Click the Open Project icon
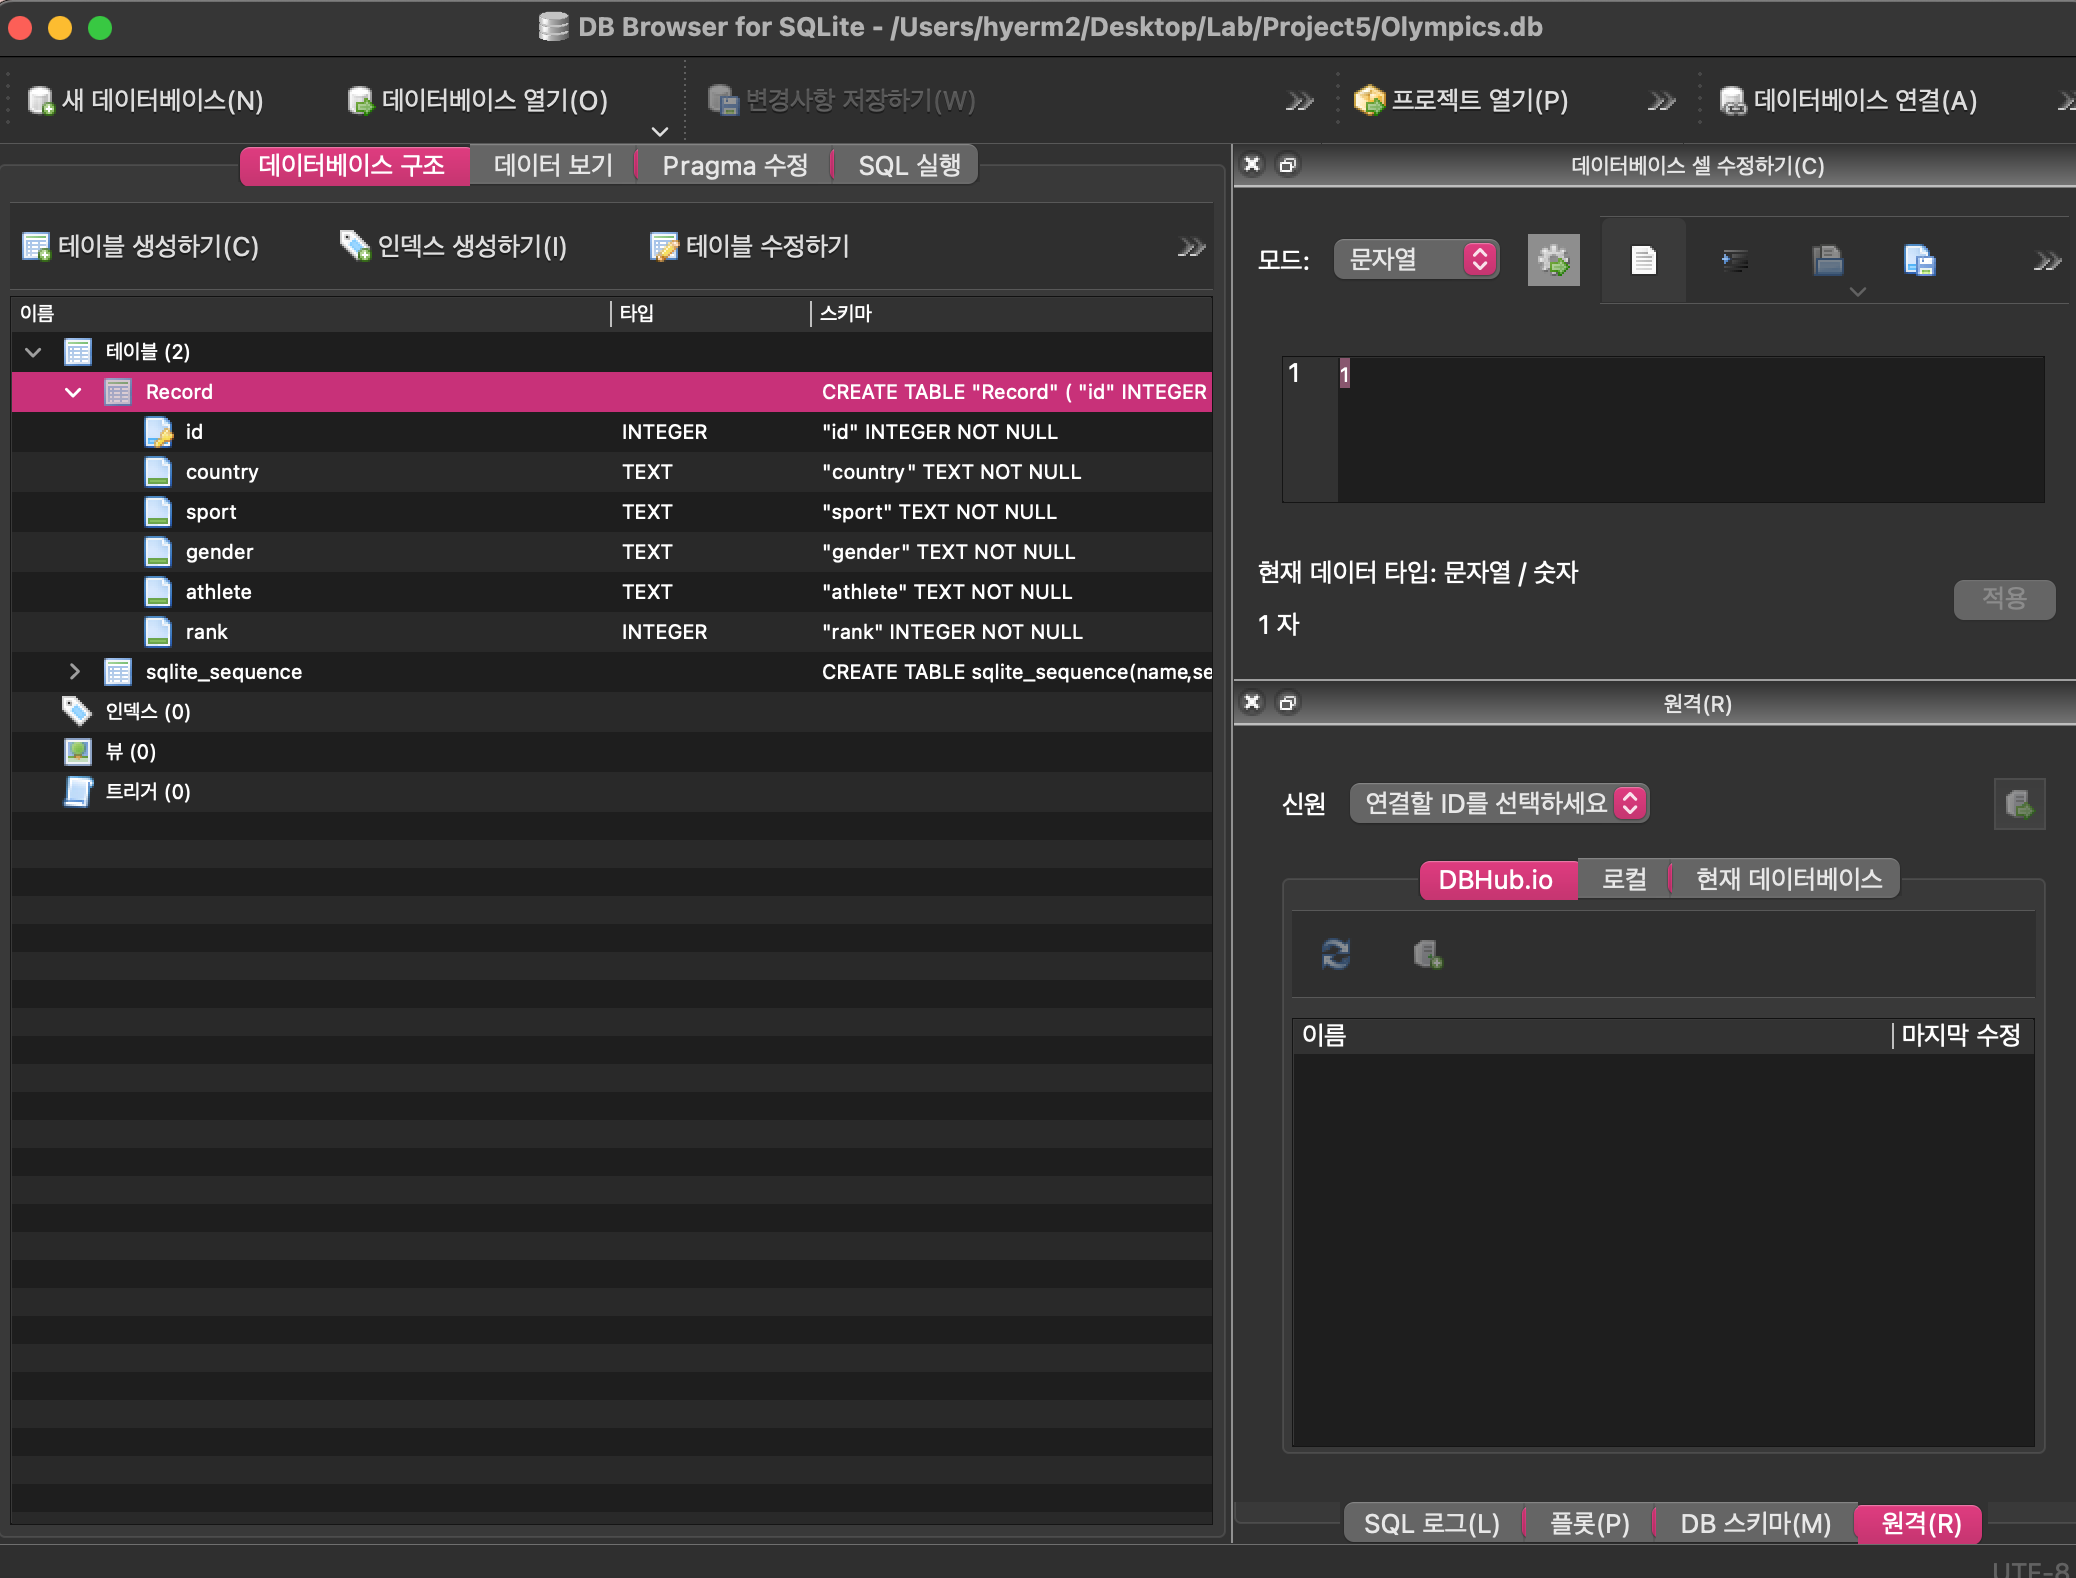2076x1578 pixels. click(x=1369, y=101)
